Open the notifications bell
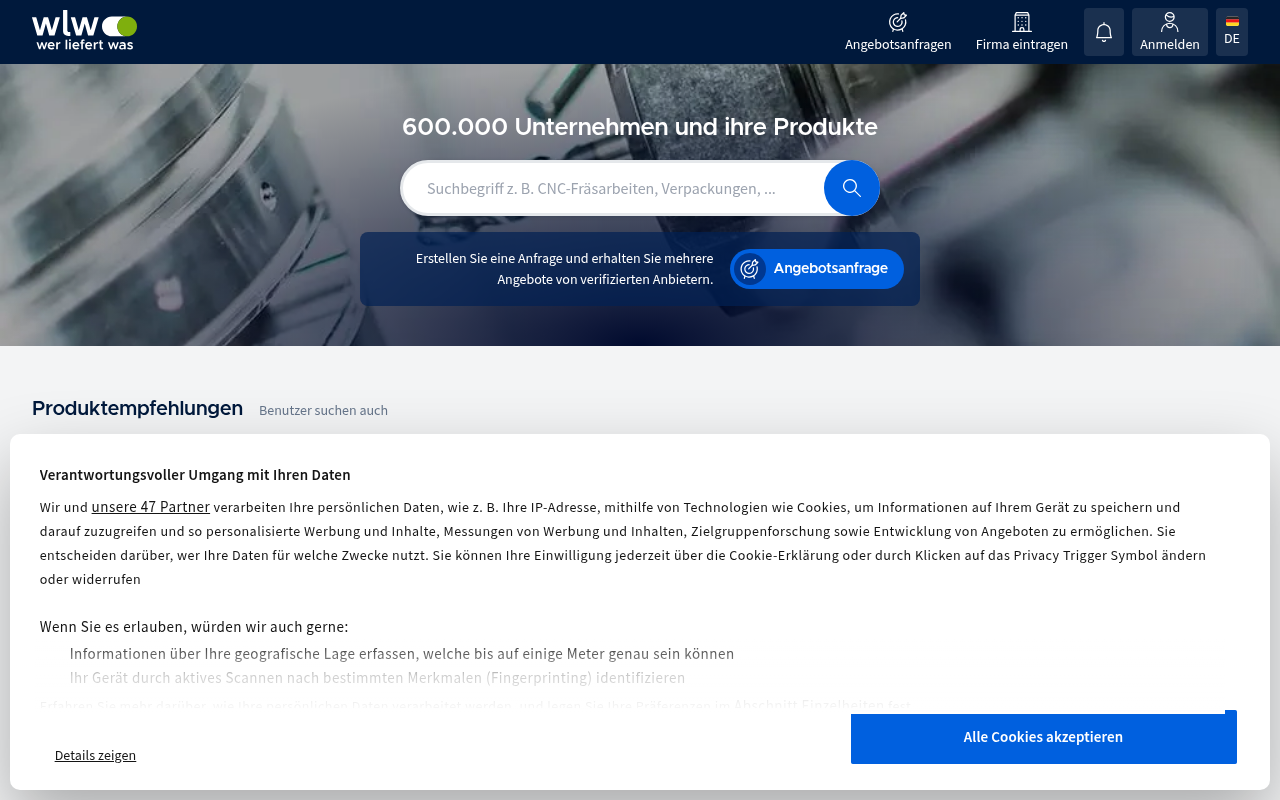This screenshot has height=800, width=1280. click(1104, 32)
